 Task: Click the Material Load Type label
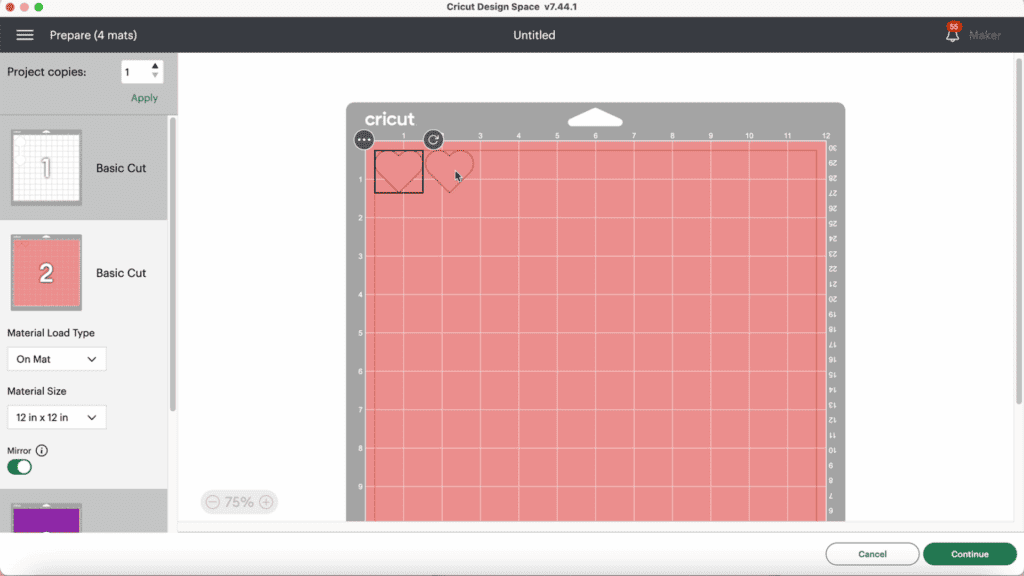click(51, 333)
